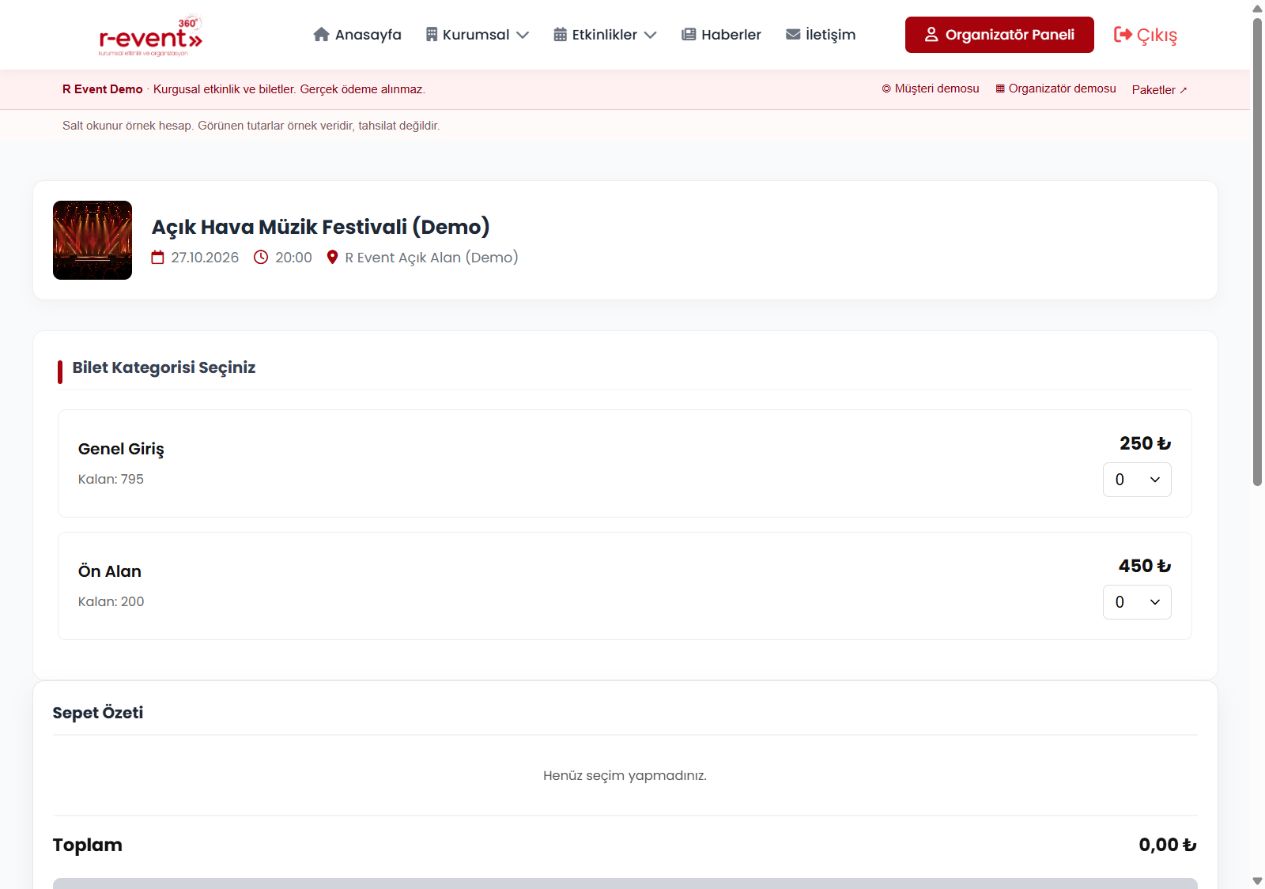Click the Sepet Özeti heading
This screenshot has height=889, width=1265.
[x=98, y=713]
